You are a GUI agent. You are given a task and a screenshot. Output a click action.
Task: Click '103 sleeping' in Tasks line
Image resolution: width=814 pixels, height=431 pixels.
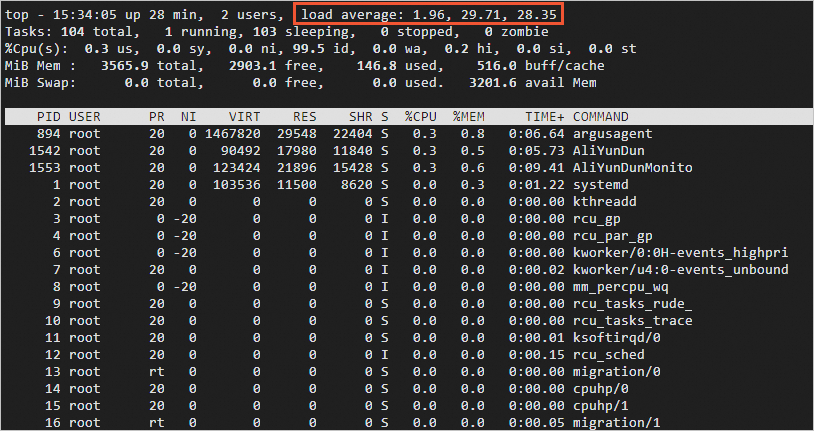301,32
